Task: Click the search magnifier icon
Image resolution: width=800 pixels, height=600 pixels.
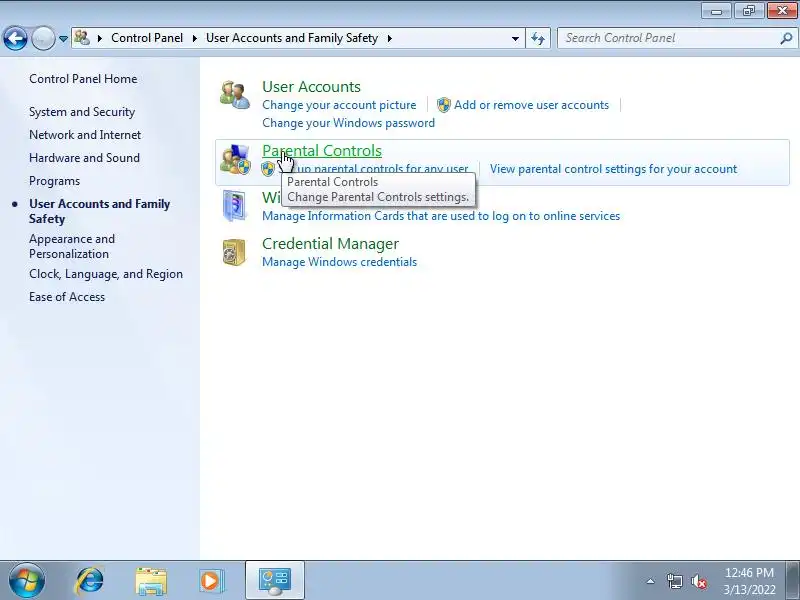Action: (786, 38)
